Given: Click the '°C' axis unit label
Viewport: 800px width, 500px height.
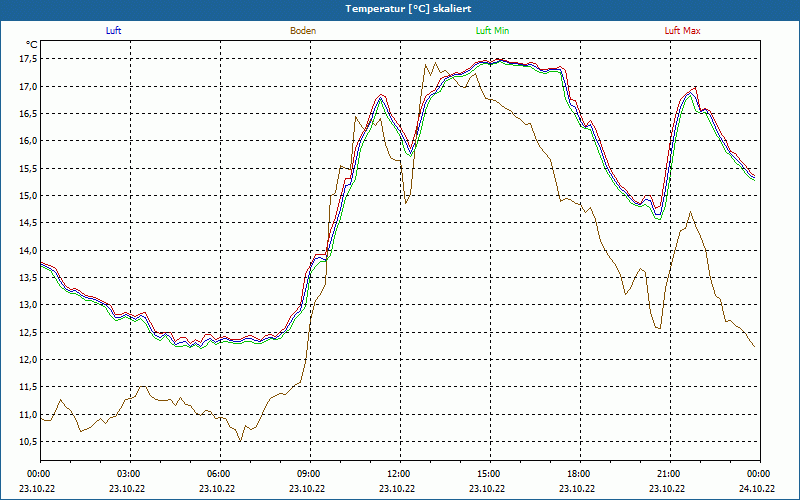Looking at the screenshot, I should [32, 45].
